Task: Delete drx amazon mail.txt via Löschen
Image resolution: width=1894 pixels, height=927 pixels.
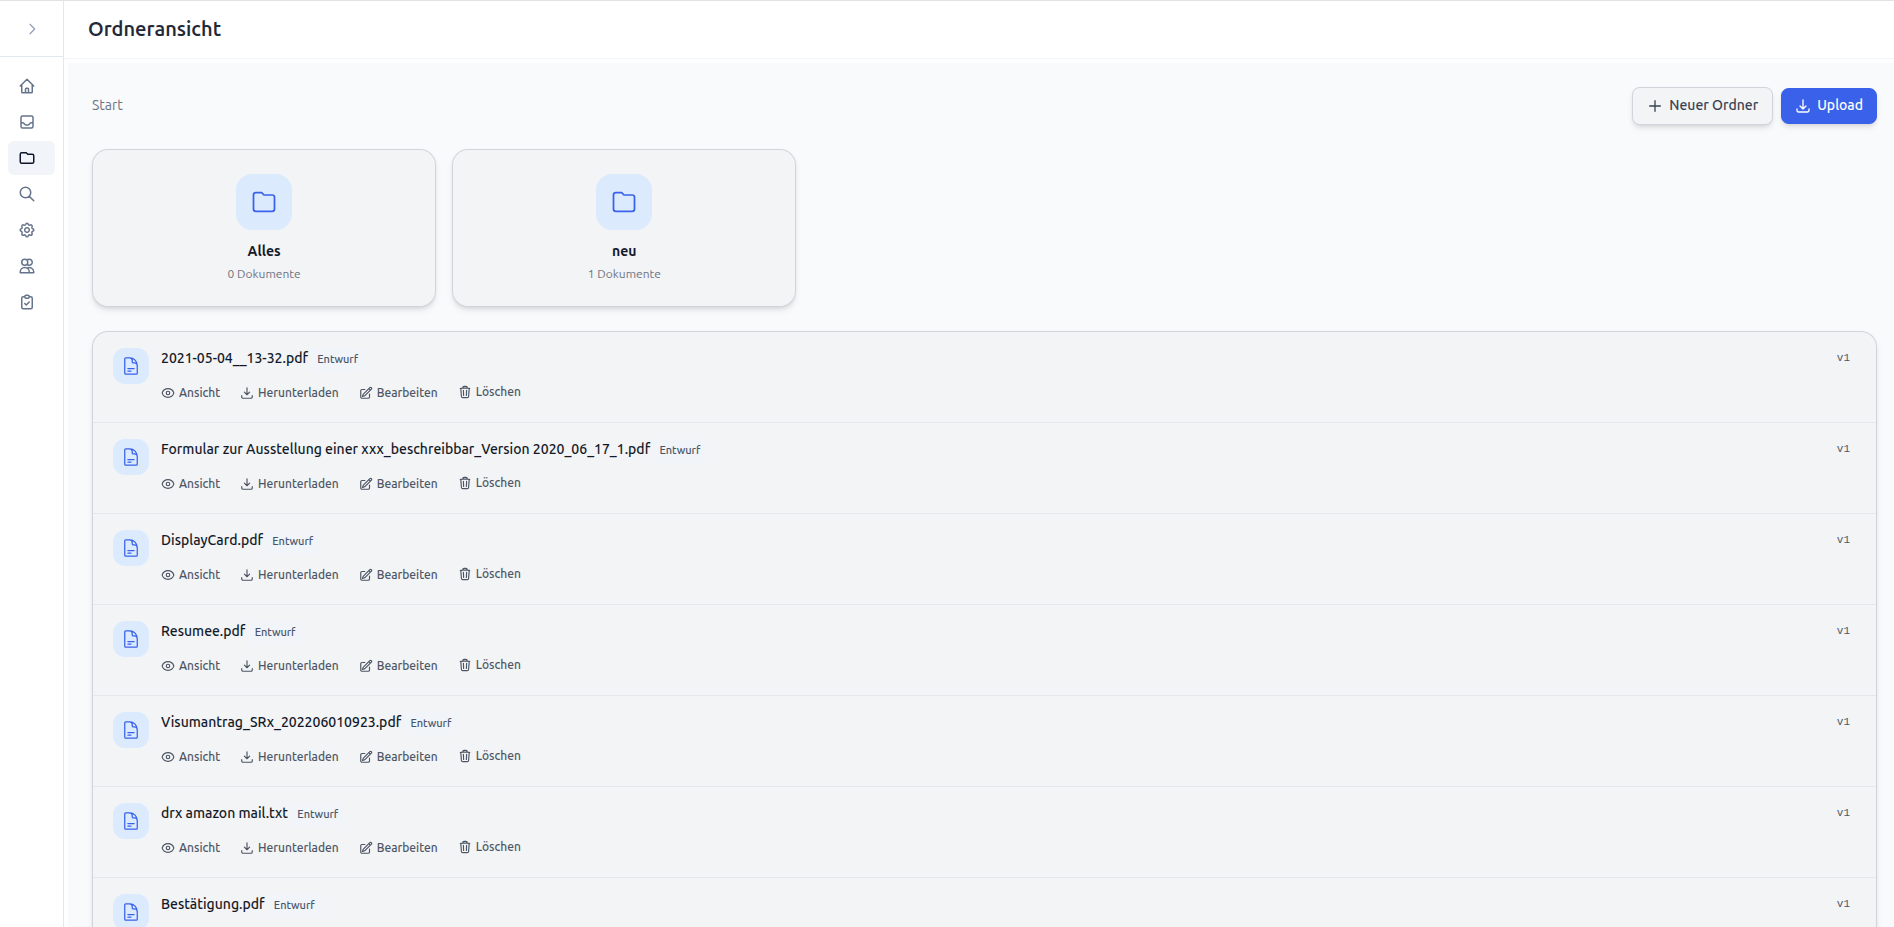Action: (490, 847)
